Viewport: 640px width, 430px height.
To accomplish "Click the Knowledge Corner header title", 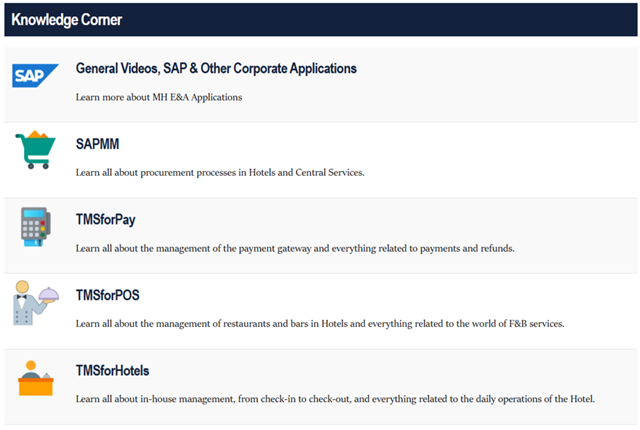I will coord(67,20).
